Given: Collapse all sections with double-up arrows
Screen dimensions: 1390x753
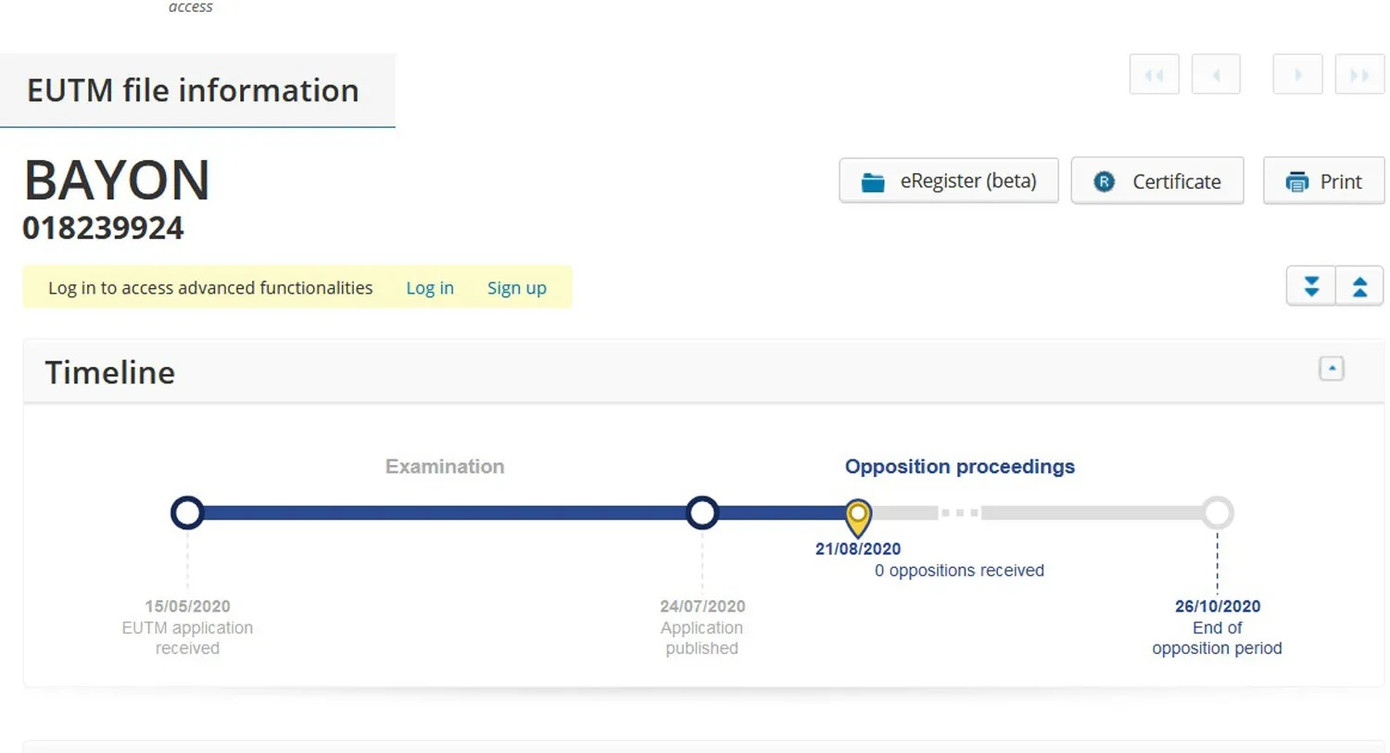Looking at the screenshot, I should [x=1359, y=287].
